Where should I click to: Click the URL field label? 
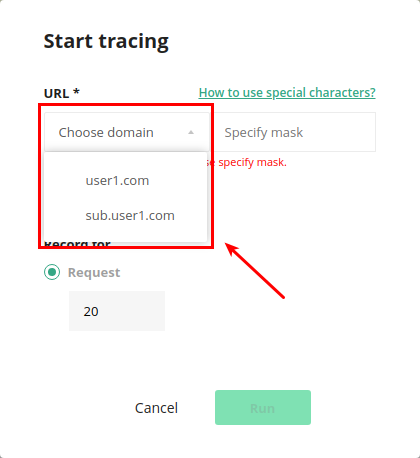pyautogui.click(x=56, y=94)
